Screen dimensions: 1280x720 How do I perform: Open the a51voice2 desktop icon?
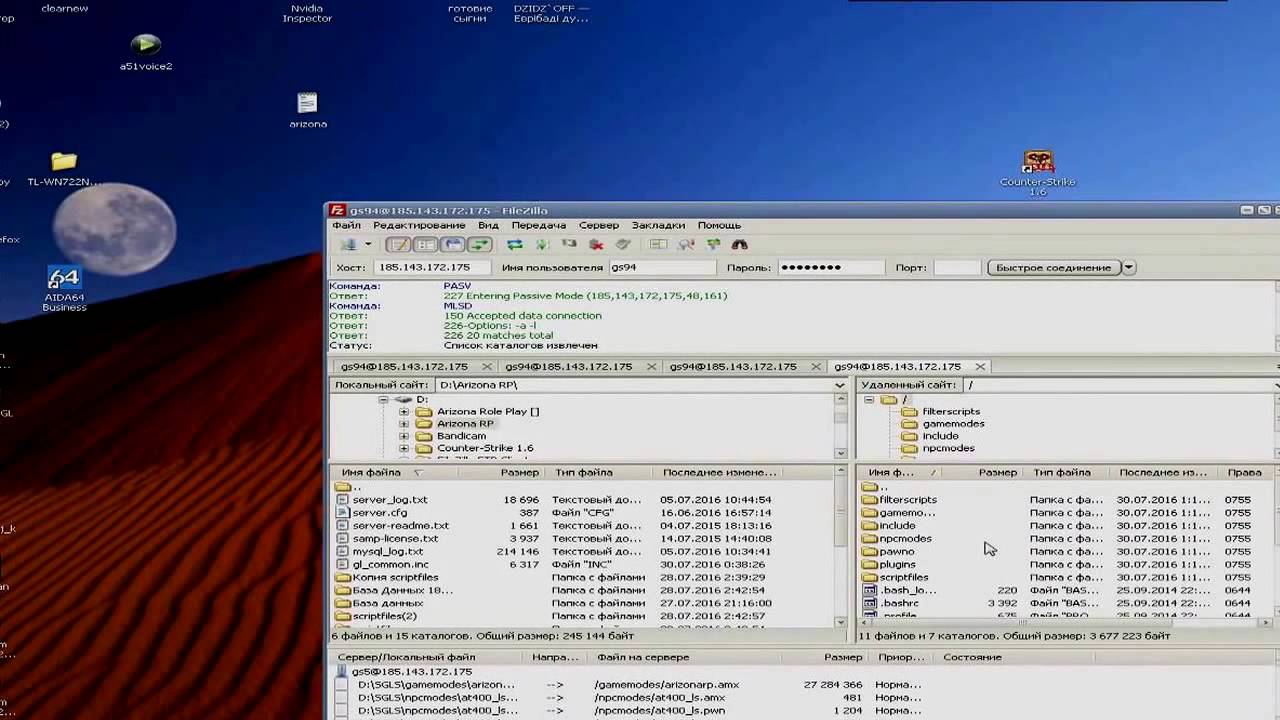[x=146, y=52]
